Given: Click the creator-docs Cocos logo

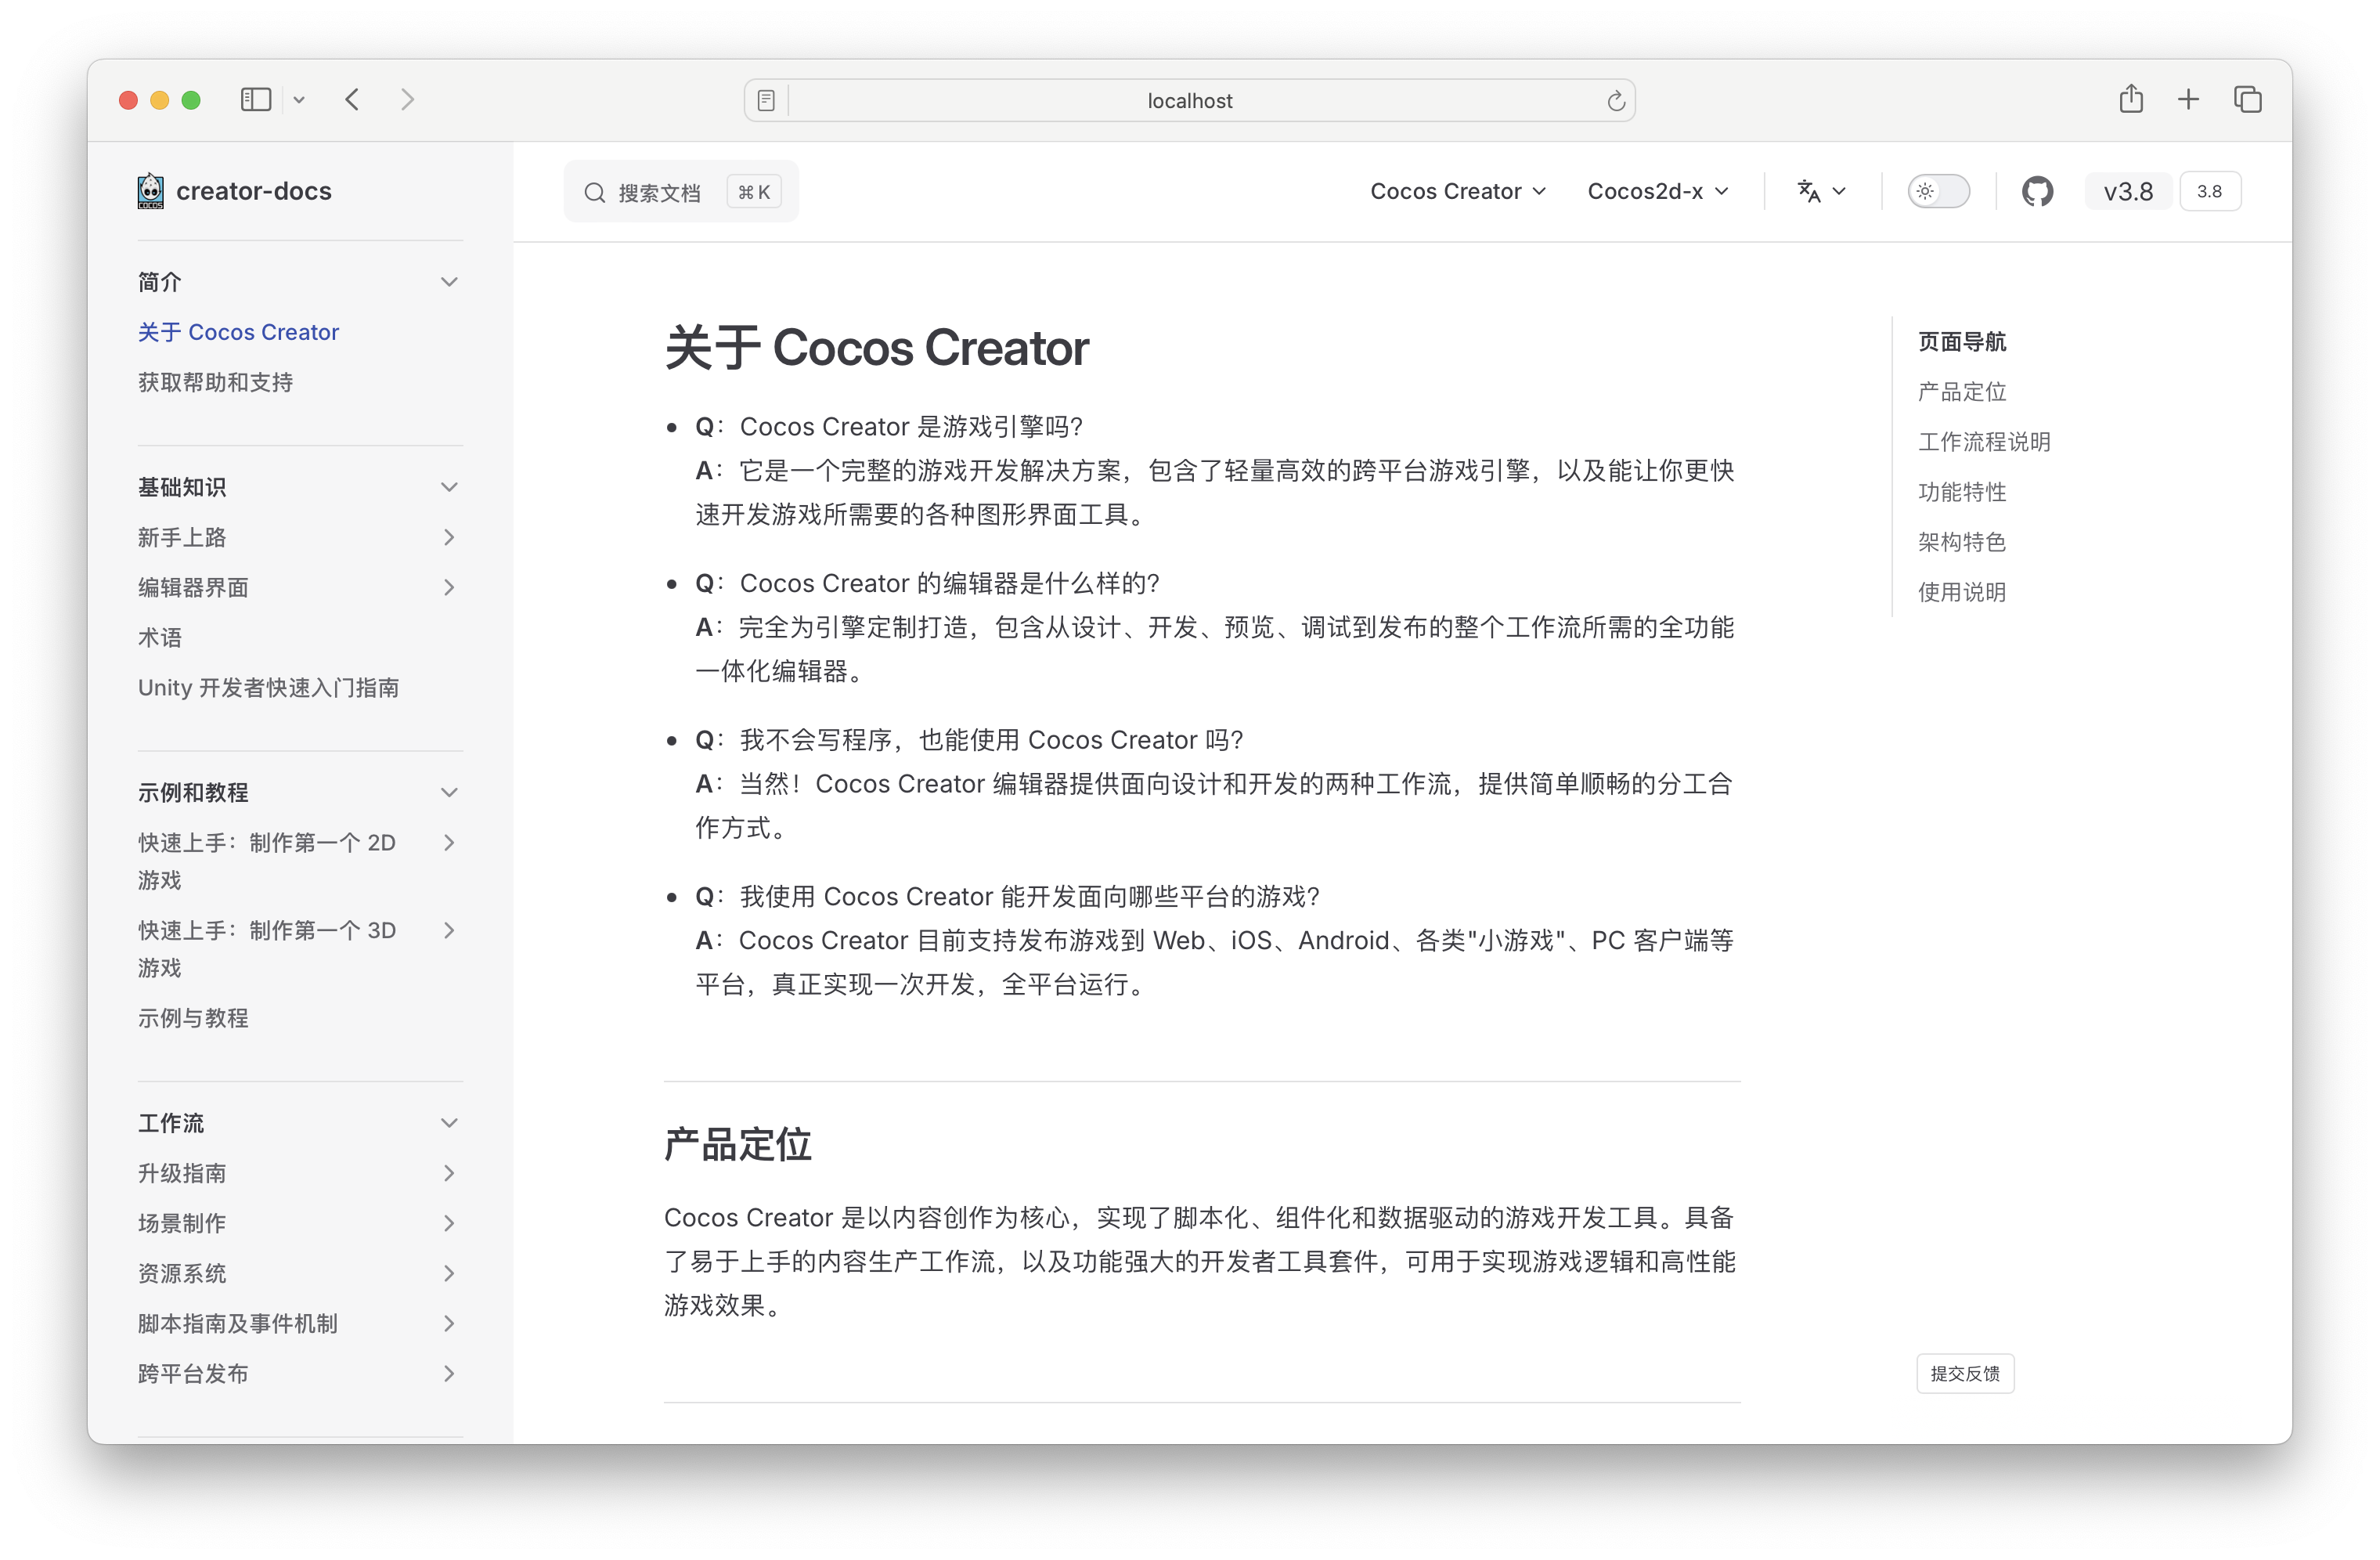Looking at the screenshot, I should 151,191.
